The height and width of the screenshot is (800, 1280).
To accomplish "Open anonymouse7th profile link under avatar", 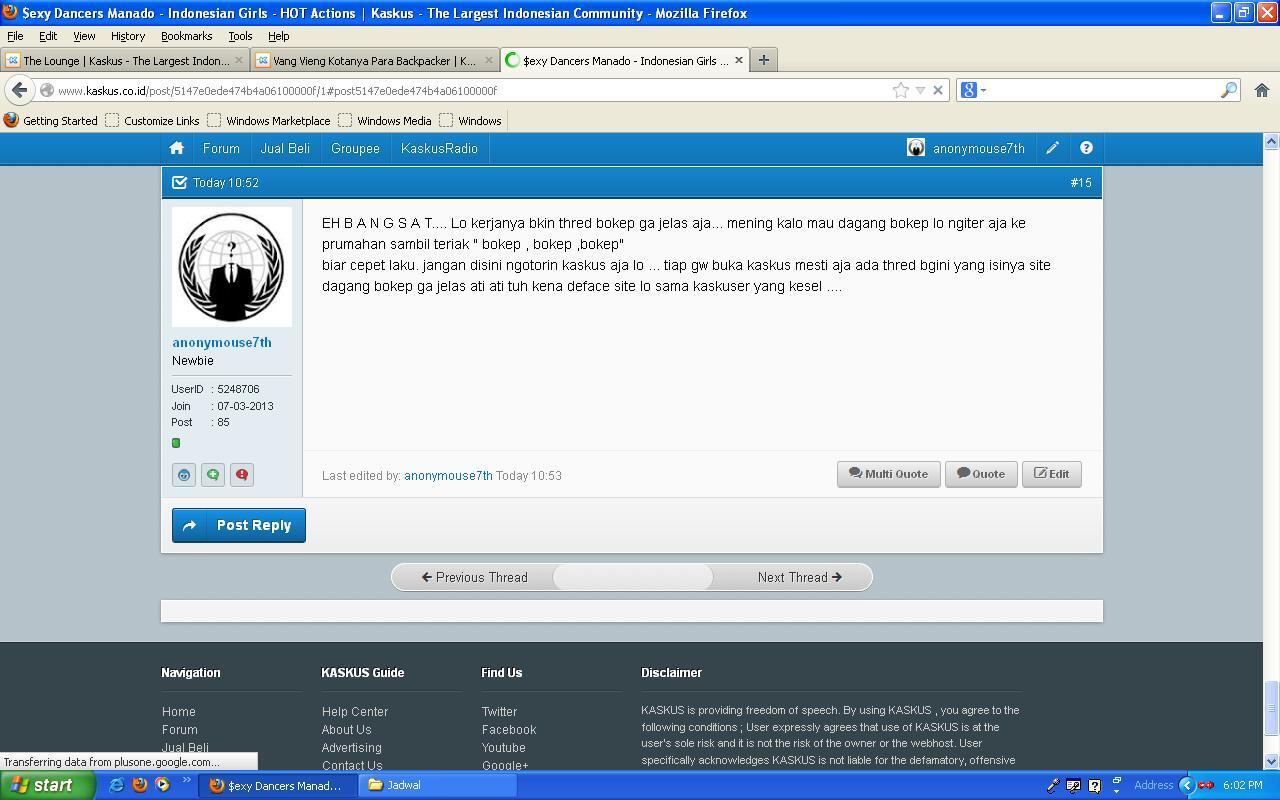I will tap(222, 342).
